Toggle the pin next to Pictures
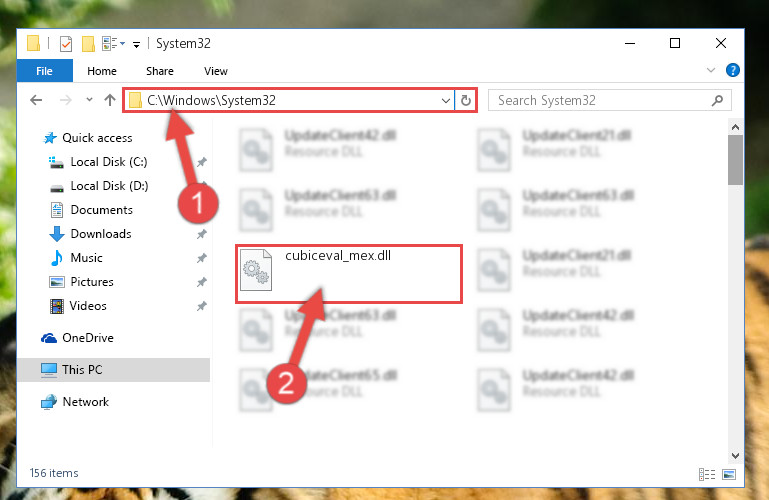This screenshot has width=769, height=500. click(202, 282)
